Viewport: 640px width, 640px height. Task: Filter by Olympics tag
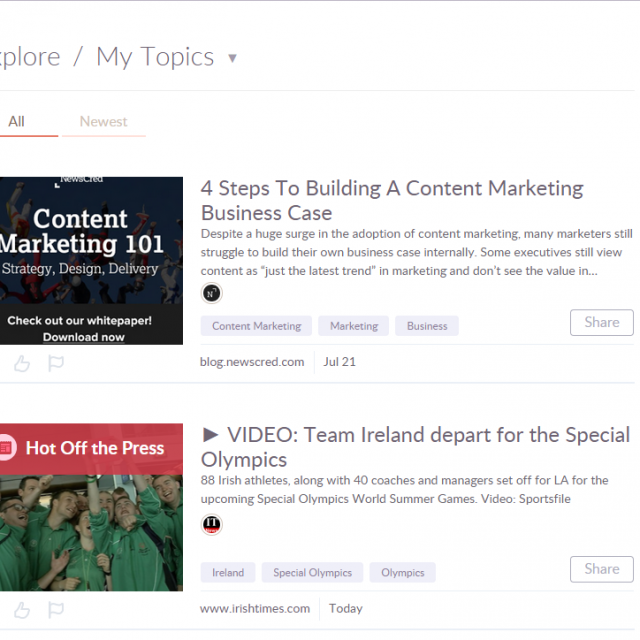pyautogui.click(x=402, y=572)
